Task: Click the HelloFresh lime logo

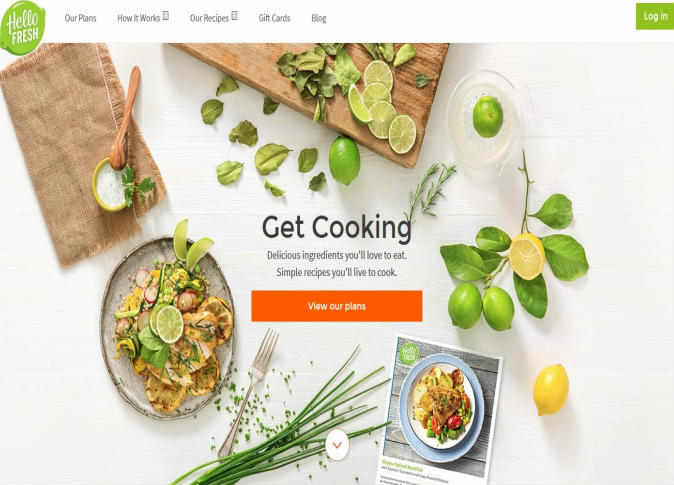Action: click(22, 28)
